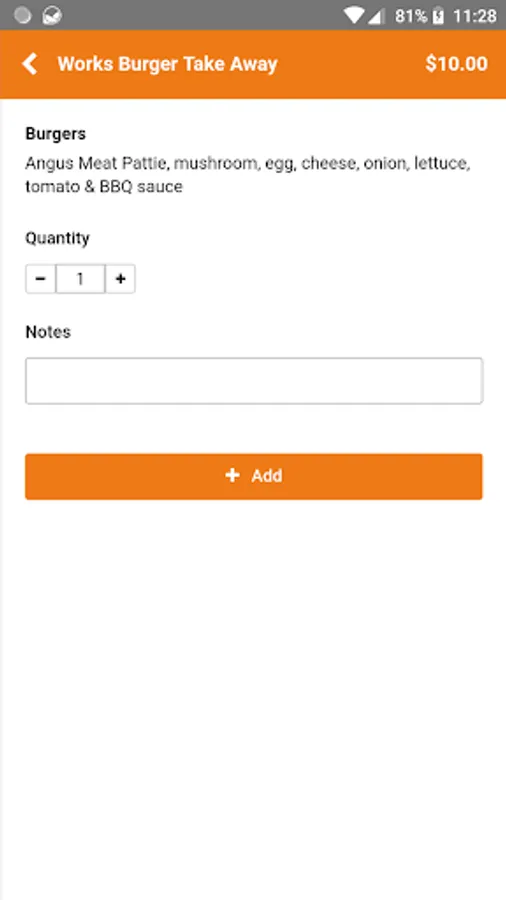This screenshot has width=506, height=900.
Task: Increase quantity with the plus button
Action: pos(120,279)
